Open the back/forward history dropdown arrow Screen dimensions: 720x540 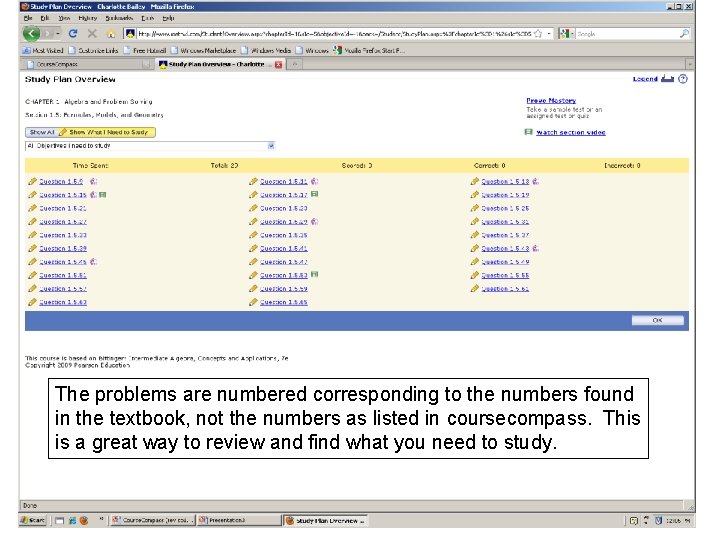coord(58,34)
